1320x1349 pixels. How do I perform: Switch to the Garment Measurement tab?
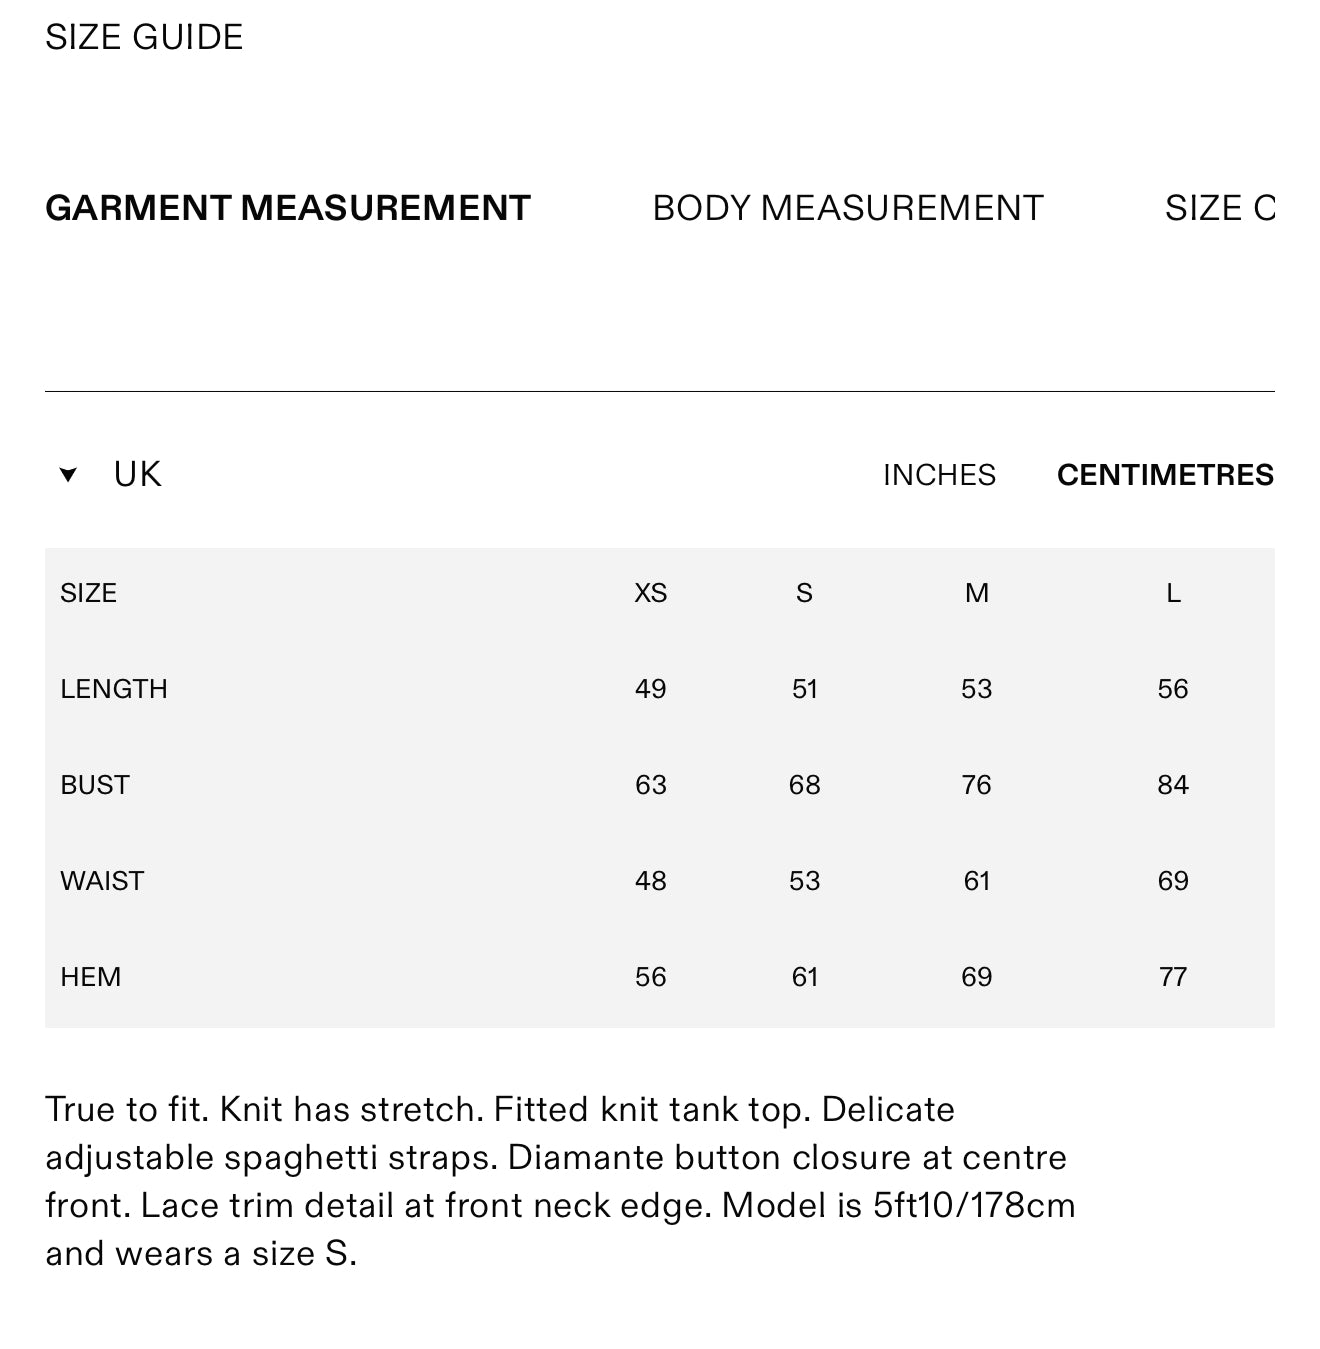point(288,208)
